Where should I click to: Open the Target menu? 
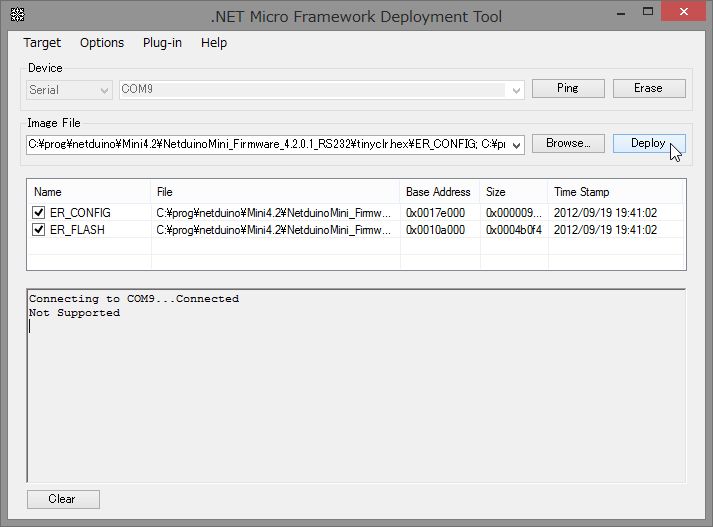42,43
